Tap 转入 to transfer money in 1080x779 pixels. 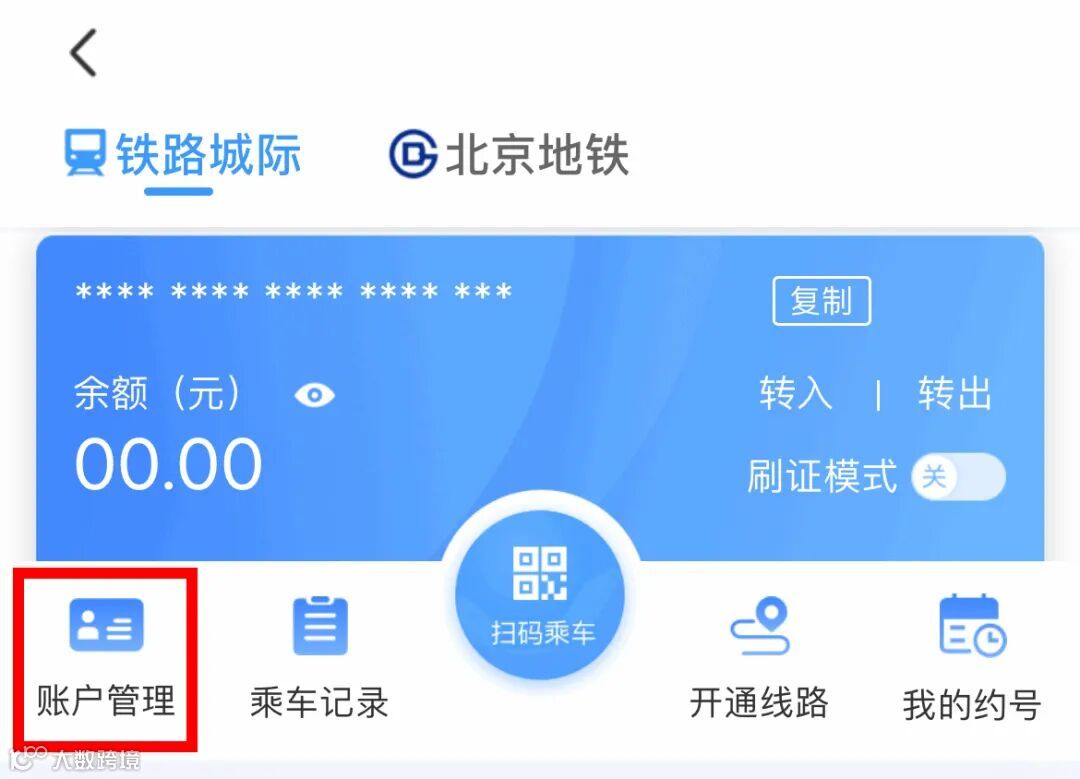(x=796, y=393)
